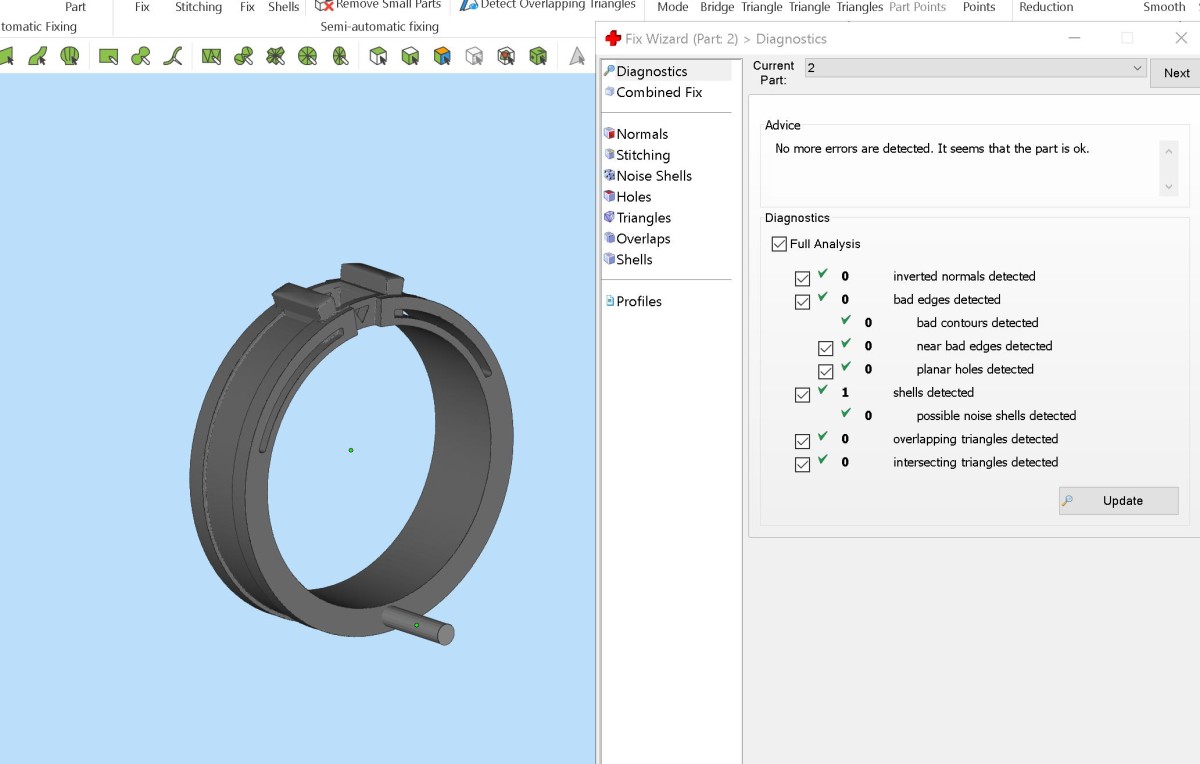Click the Remove Small Parts icon
This screenshot has height=764, width=1200.
click(324, 5)
